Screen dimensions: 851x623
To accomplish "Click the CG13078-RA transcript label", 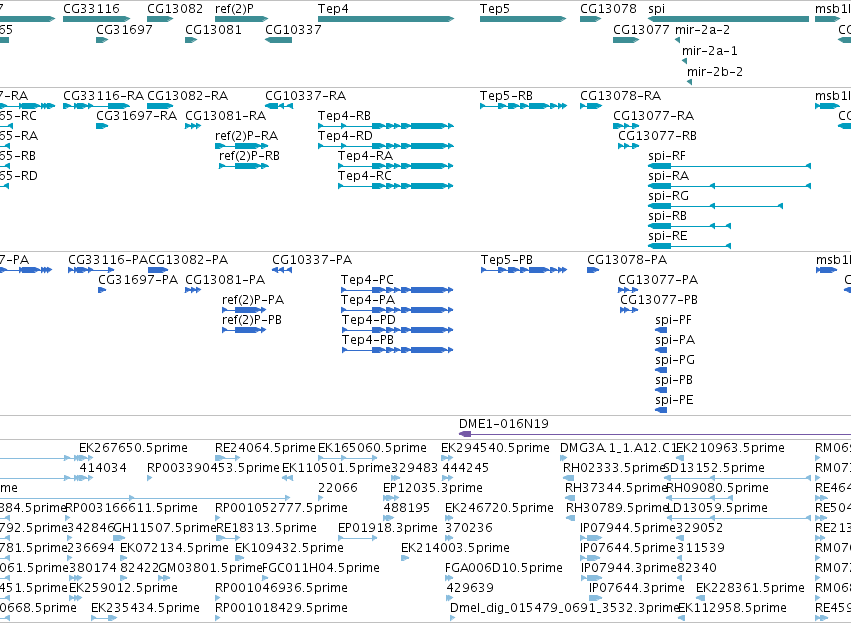I will [620, 96].
